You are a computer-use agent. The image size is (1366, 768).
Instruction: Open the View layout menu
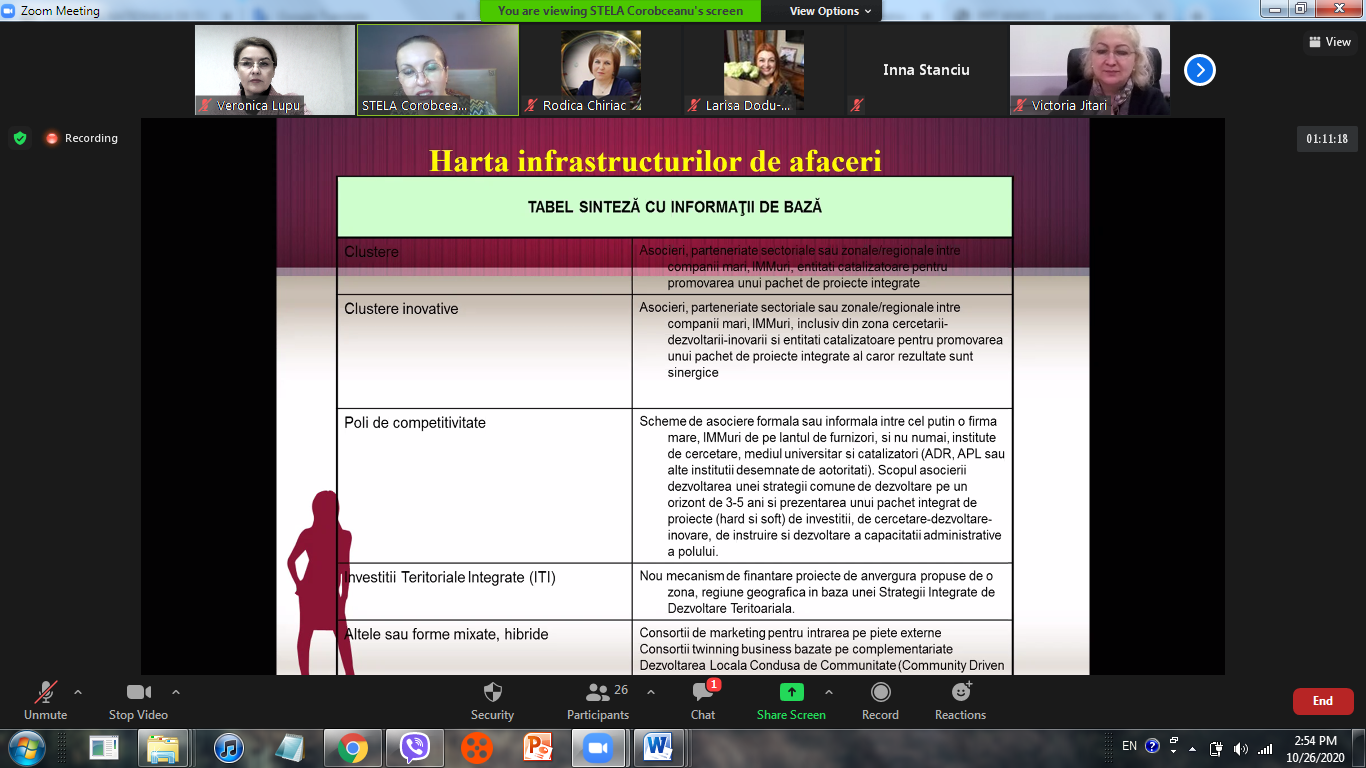[x=1329, y=42]
